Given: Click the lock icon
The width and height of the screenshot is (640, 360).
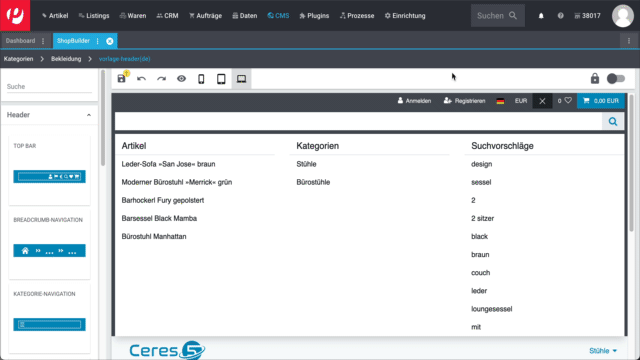Looking at the screenshot, I should point(595,78).
